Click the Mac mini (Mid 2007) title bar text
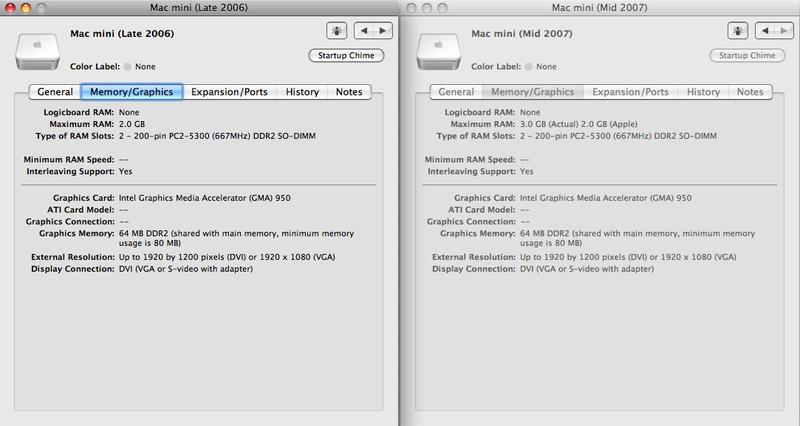The image size is (800, 426). point(599,8)
